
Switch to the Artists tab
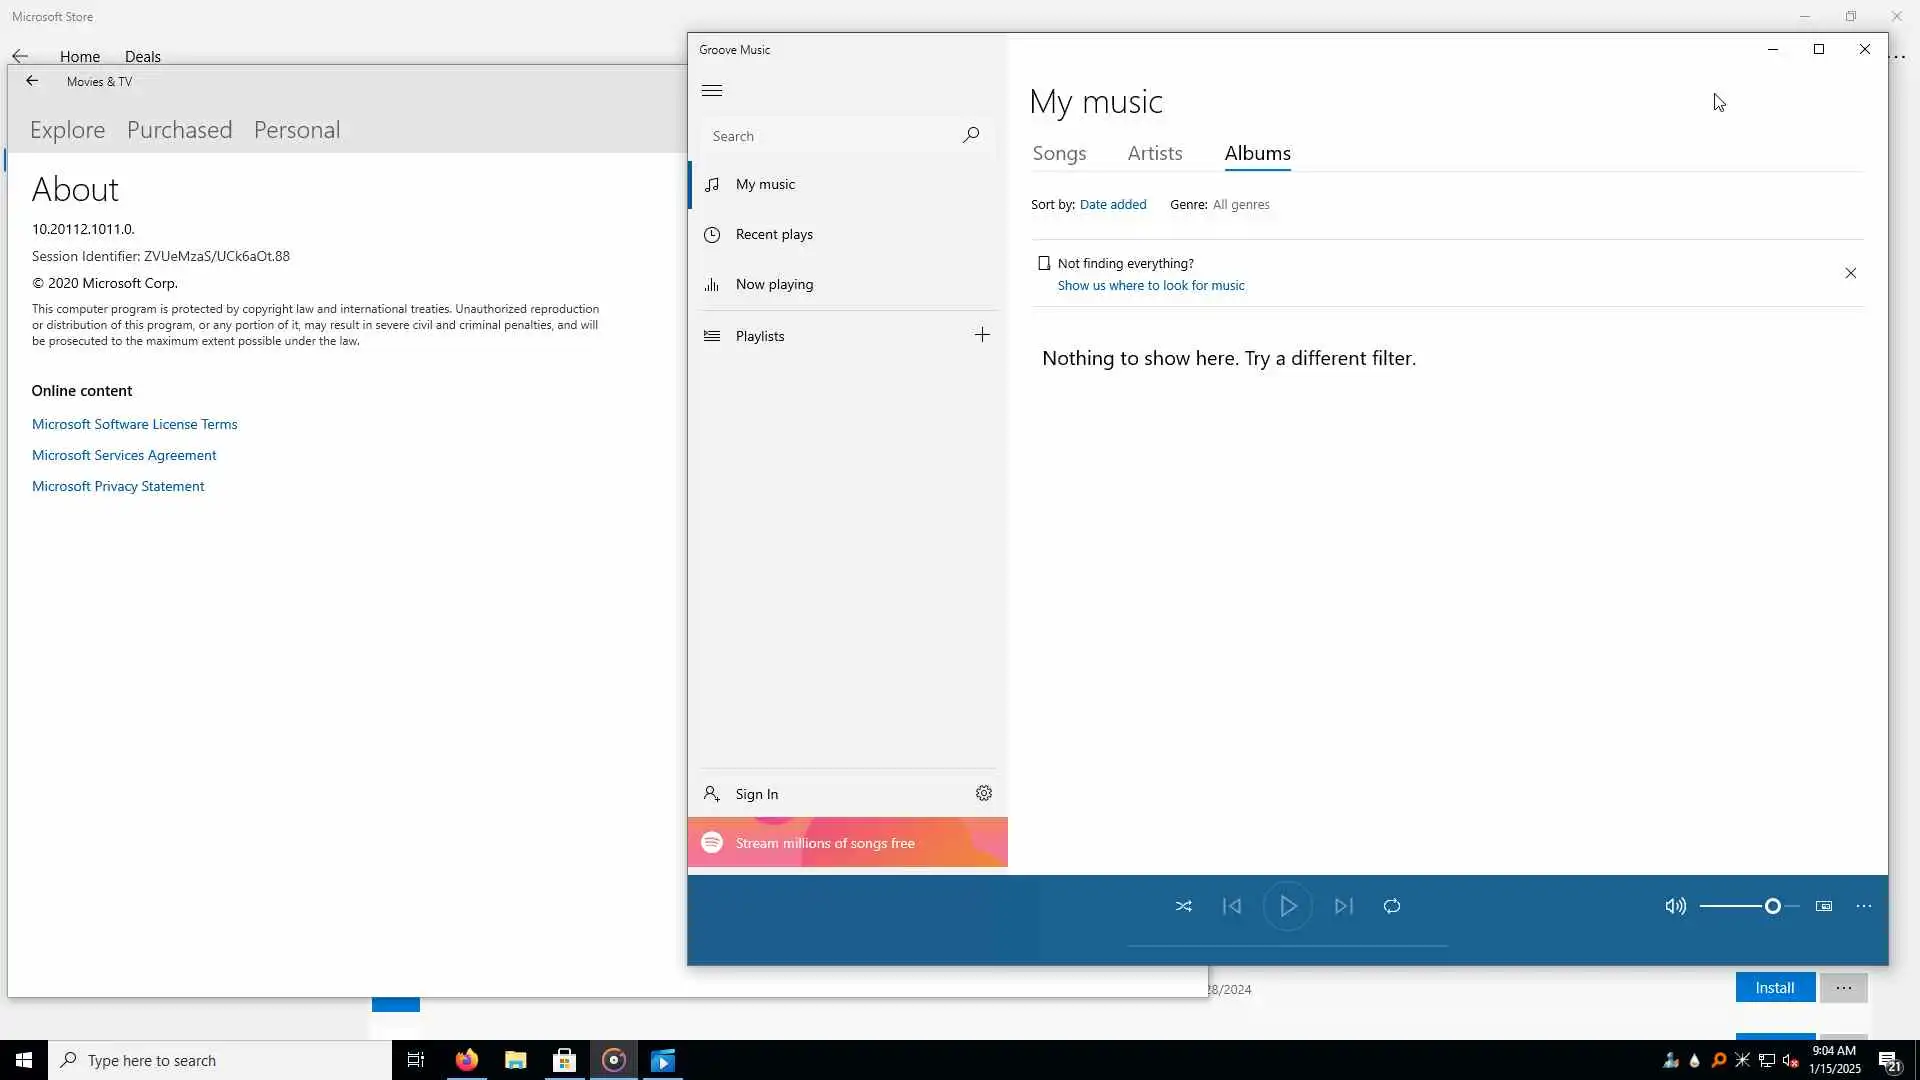1154,153
